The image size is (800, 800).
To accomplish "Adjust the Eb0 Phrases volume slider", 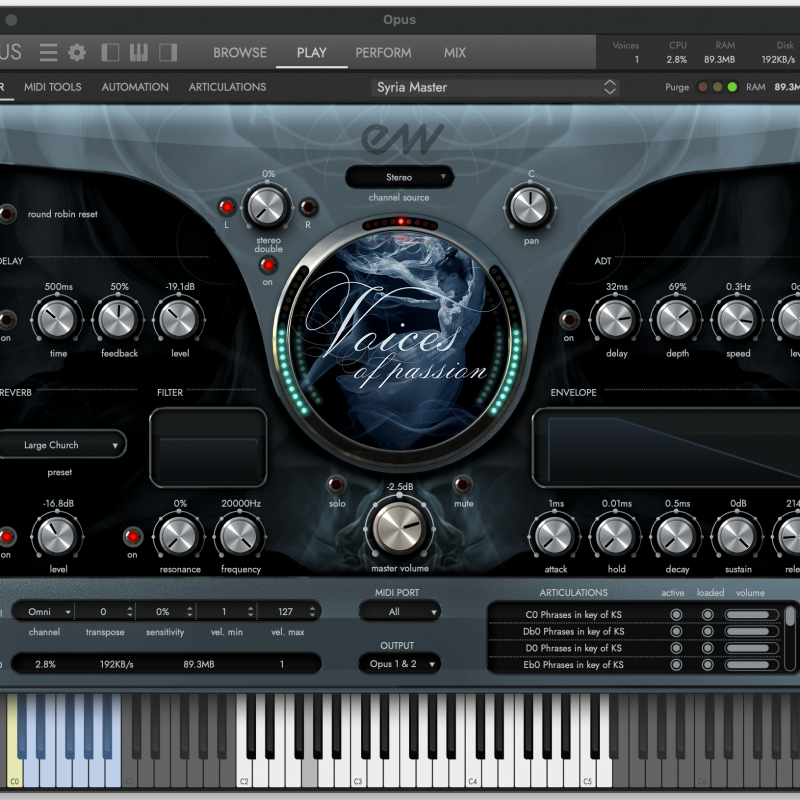I will click(x=751, y=665).
